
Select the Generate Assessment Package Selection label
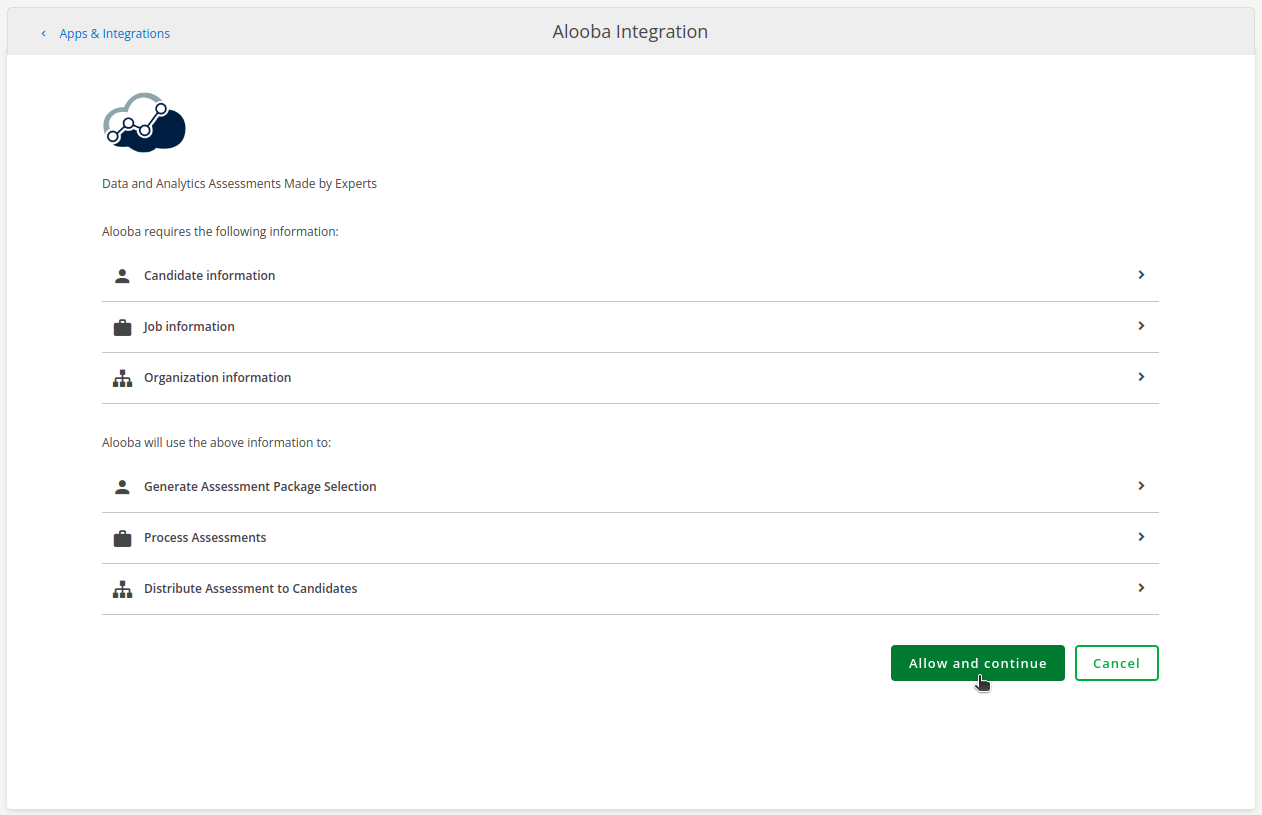click(260, 487)
